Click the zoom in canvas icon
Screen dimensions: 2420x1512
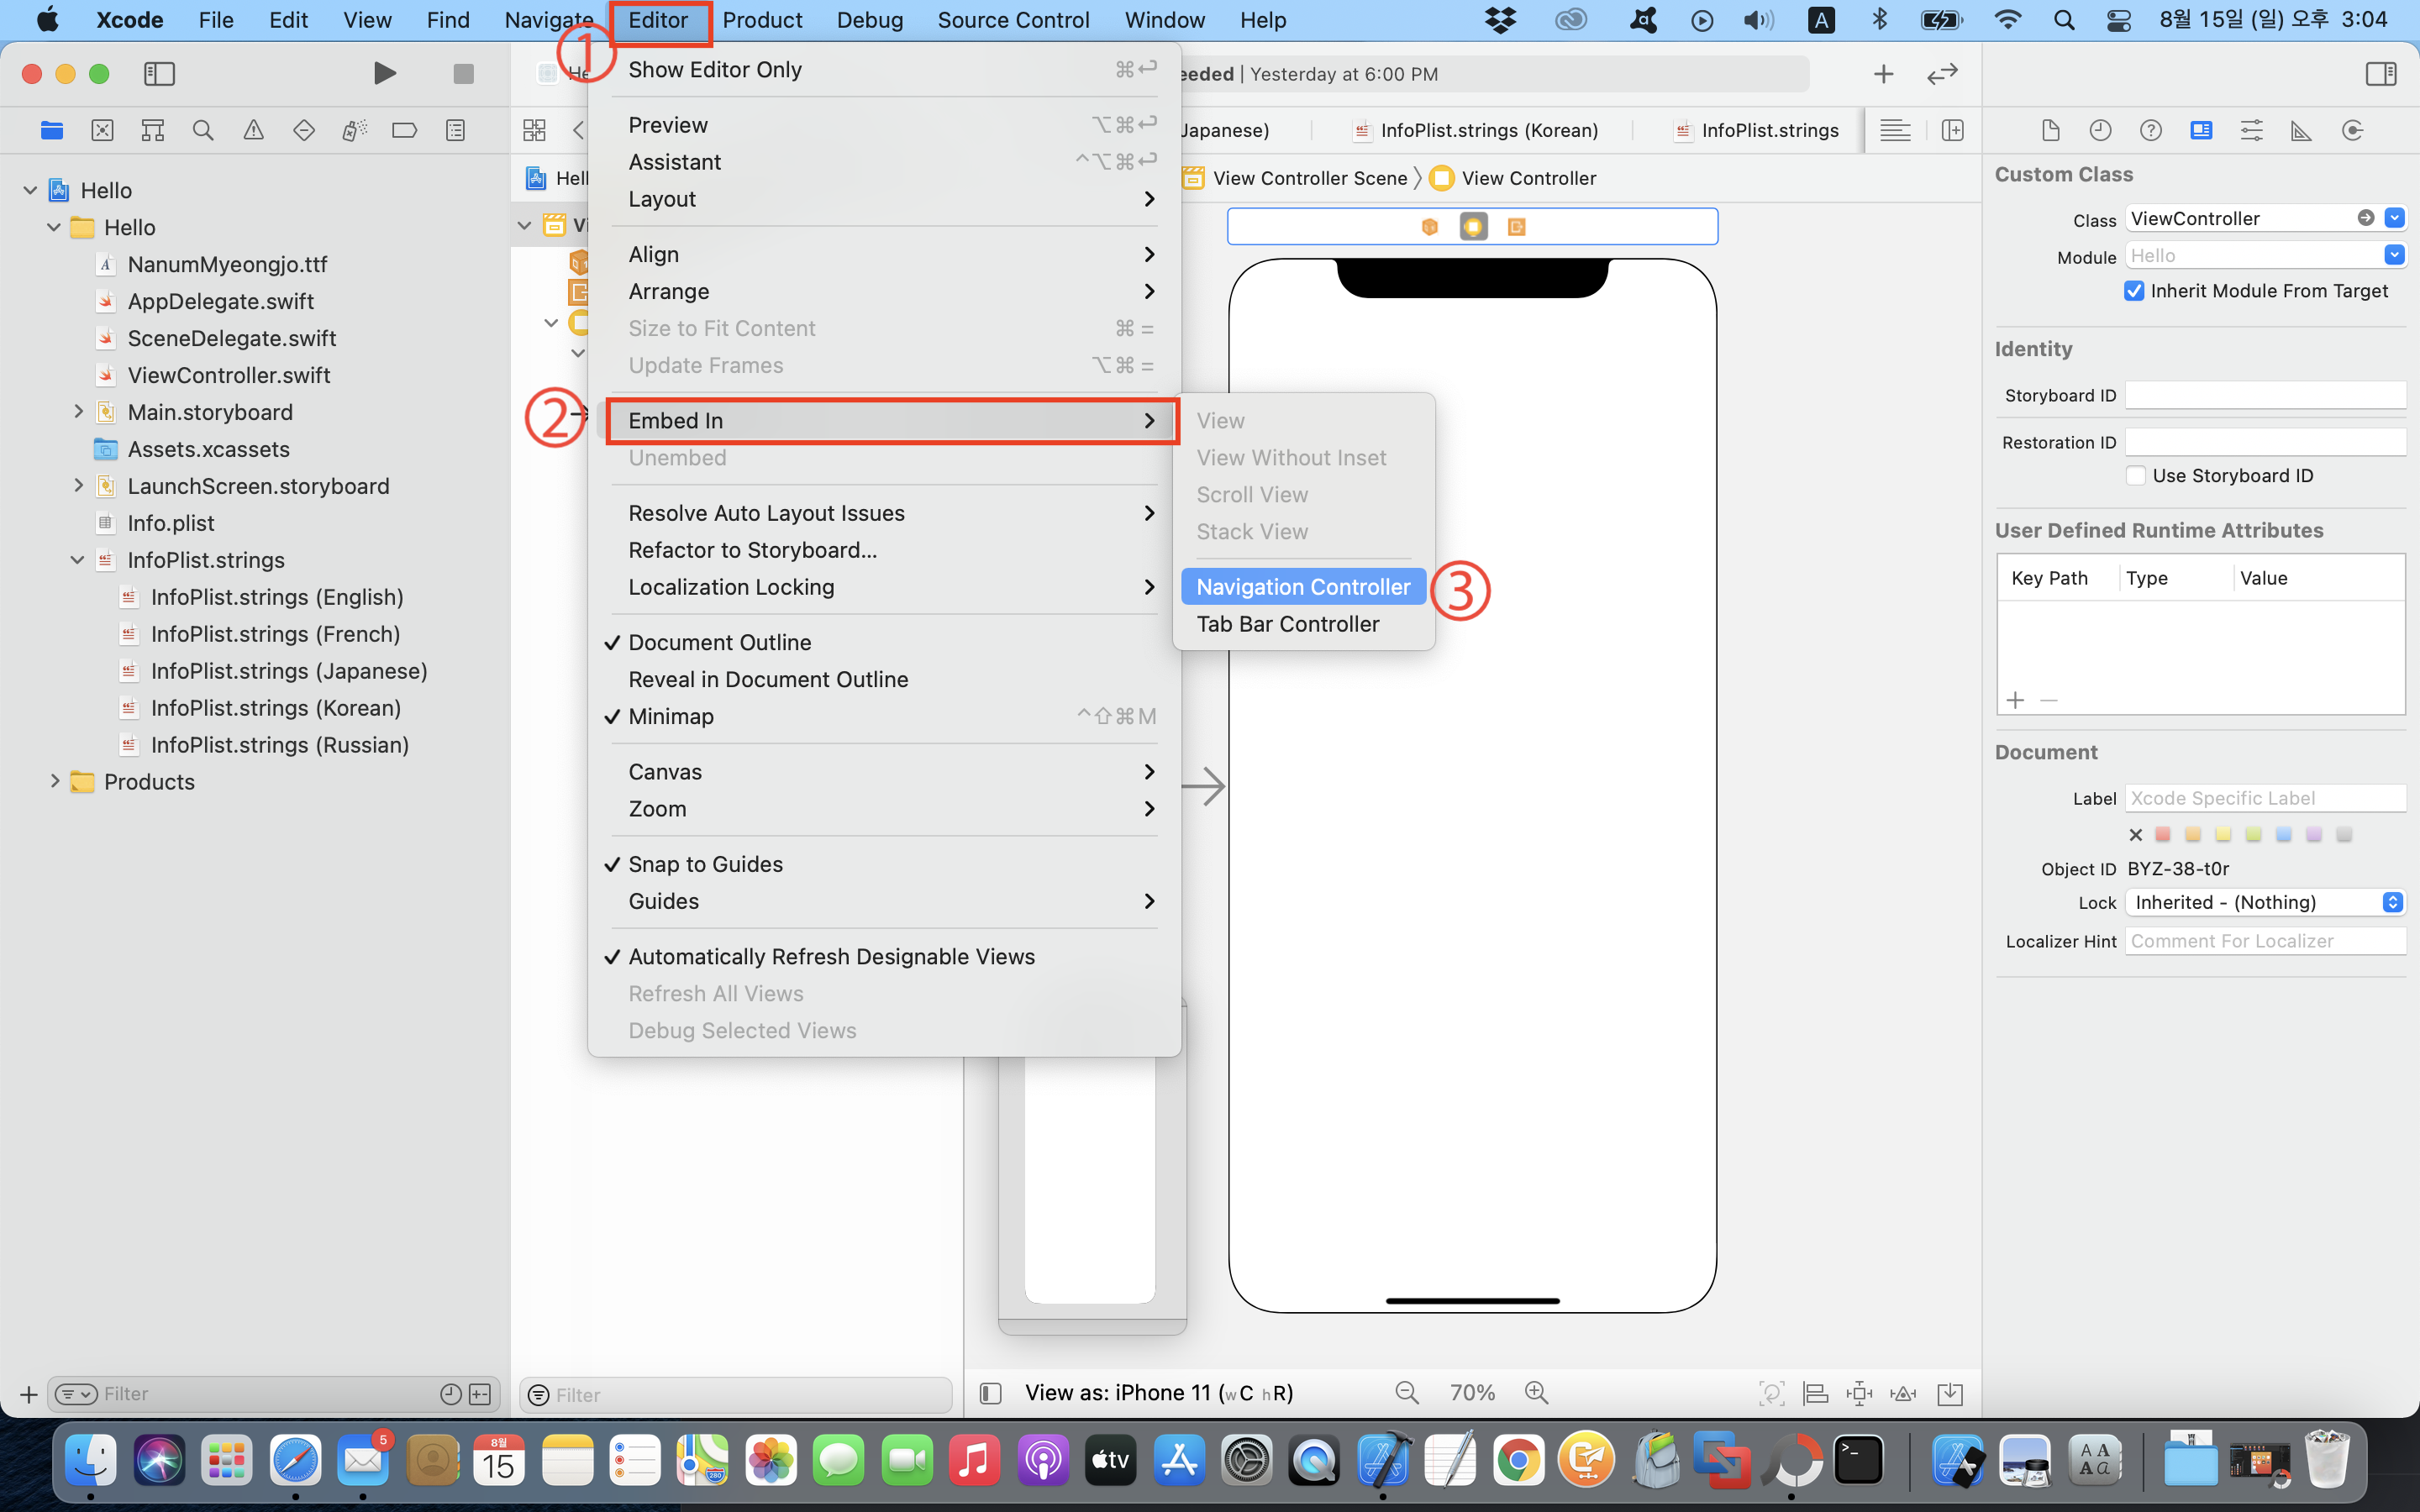(1536, 1393)
